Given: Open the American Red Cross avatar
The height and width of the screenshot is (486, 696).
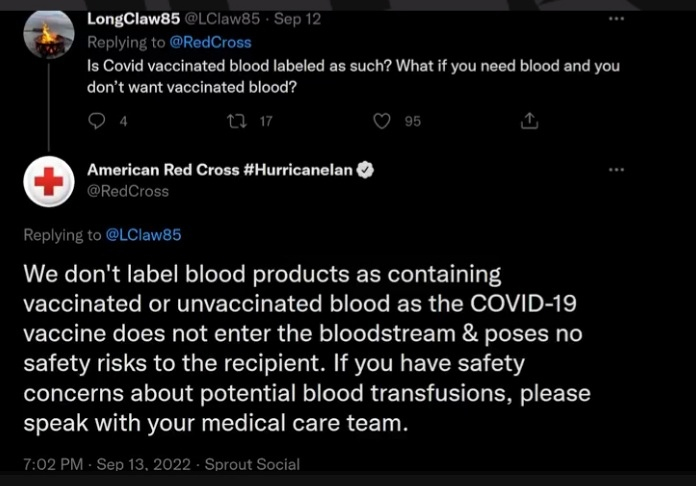Looking at the screenshot, I should [48, 182].
